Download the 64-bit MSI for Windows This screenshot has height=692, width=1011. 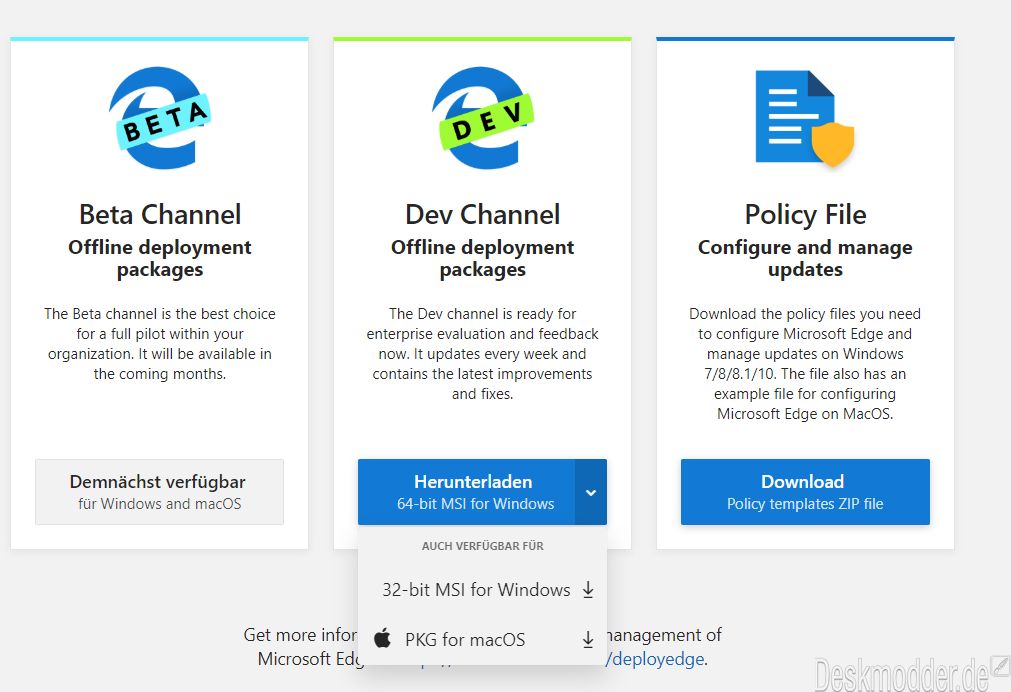(466, 492)
